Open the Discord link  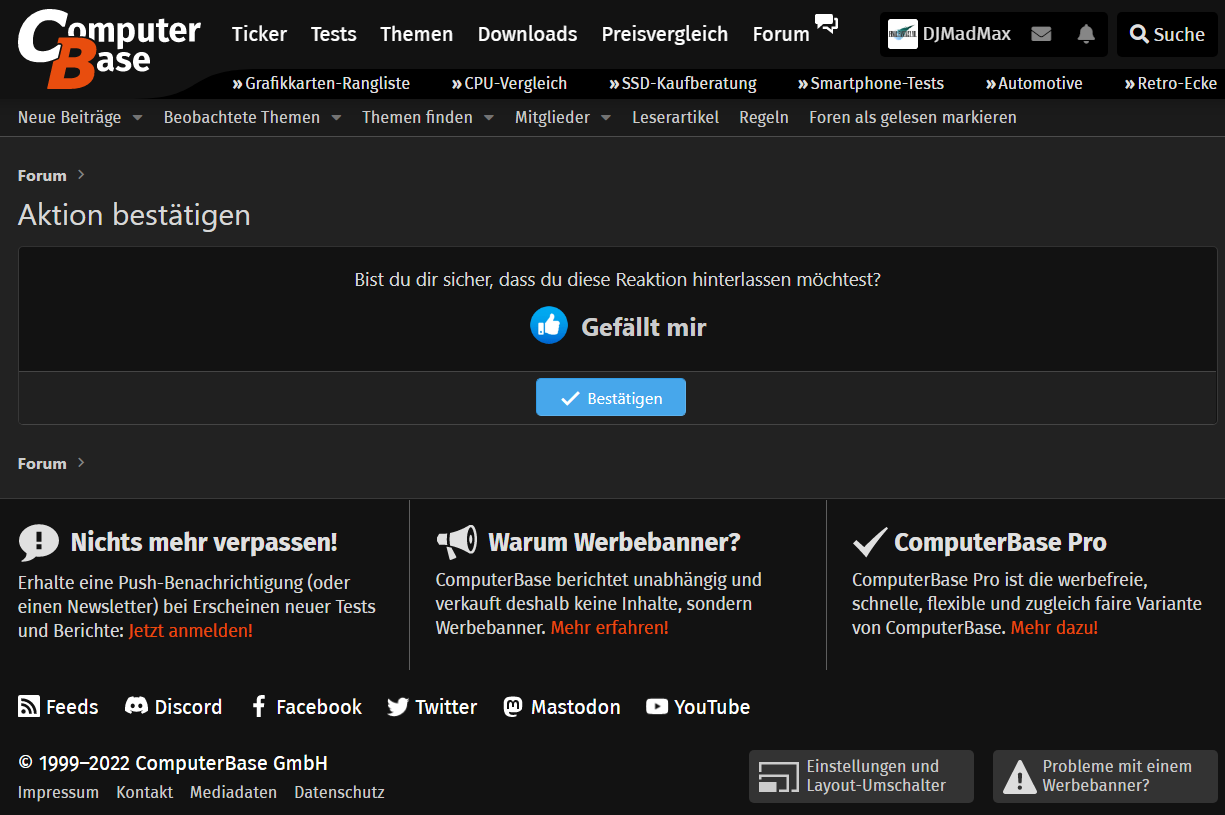(x=173, y=707)
